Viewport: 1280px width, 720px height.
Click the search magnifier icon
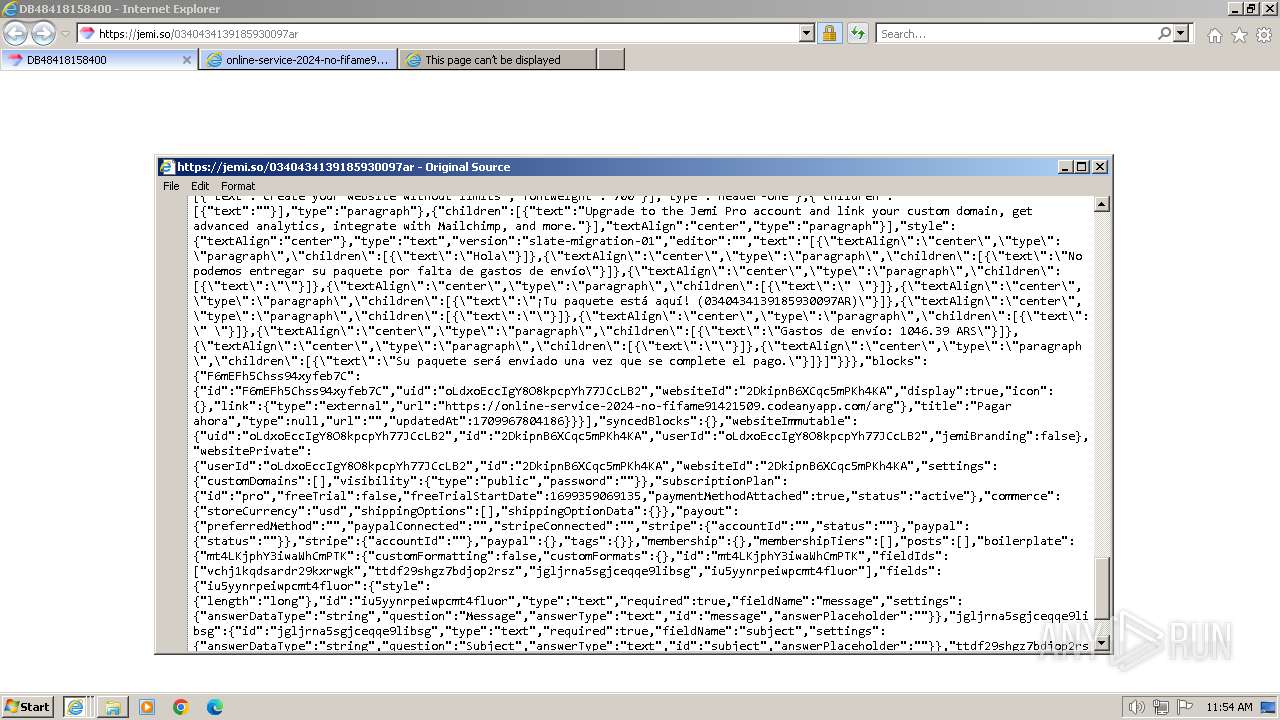(1164, 33)
